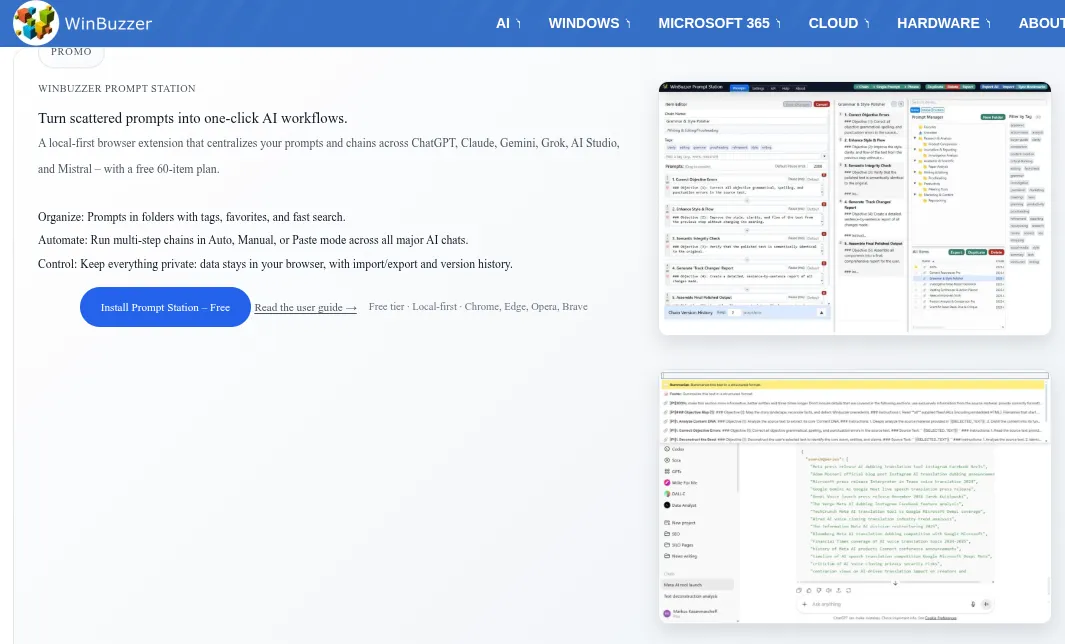The width and height of the screenshot is (1065, 644).
Task: Expand the CLOUD navigation dropdown
Action: click(839, 23)
